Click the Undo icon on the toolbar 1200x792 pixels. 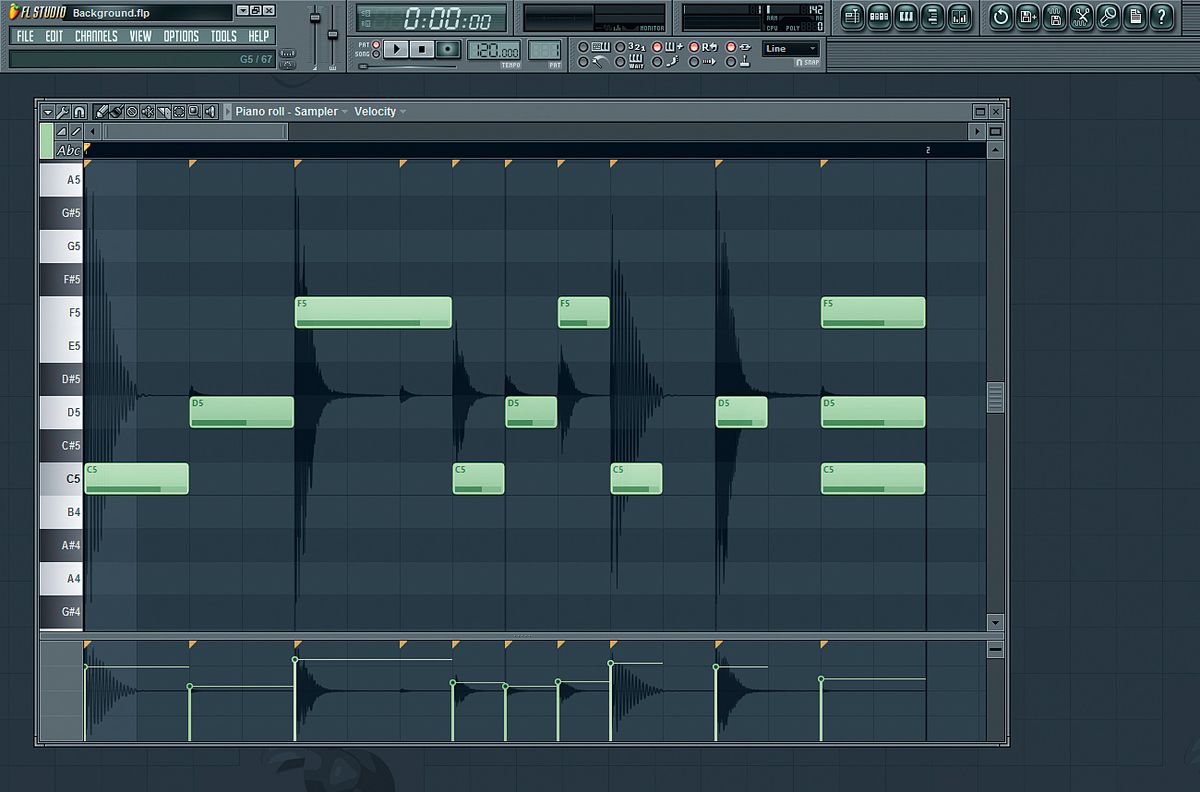(x=1002, y=16)
